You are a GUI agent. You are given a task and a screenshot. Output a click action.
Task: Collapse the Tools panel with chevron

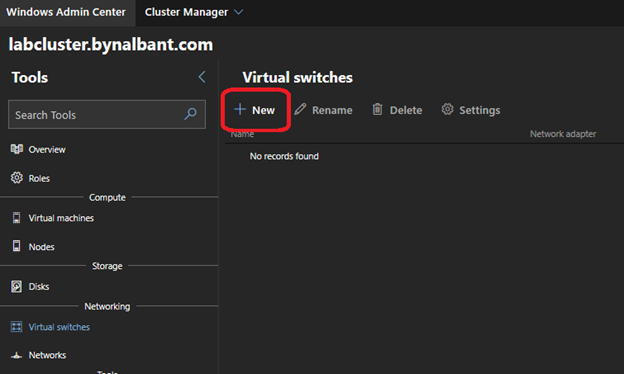202,77
